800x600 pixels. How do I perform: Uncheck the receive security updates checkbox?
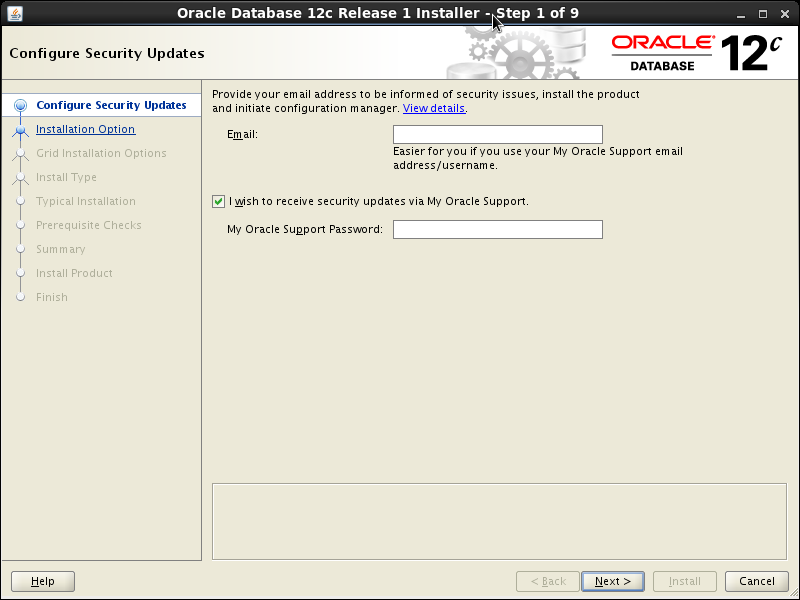coord(218,202)
